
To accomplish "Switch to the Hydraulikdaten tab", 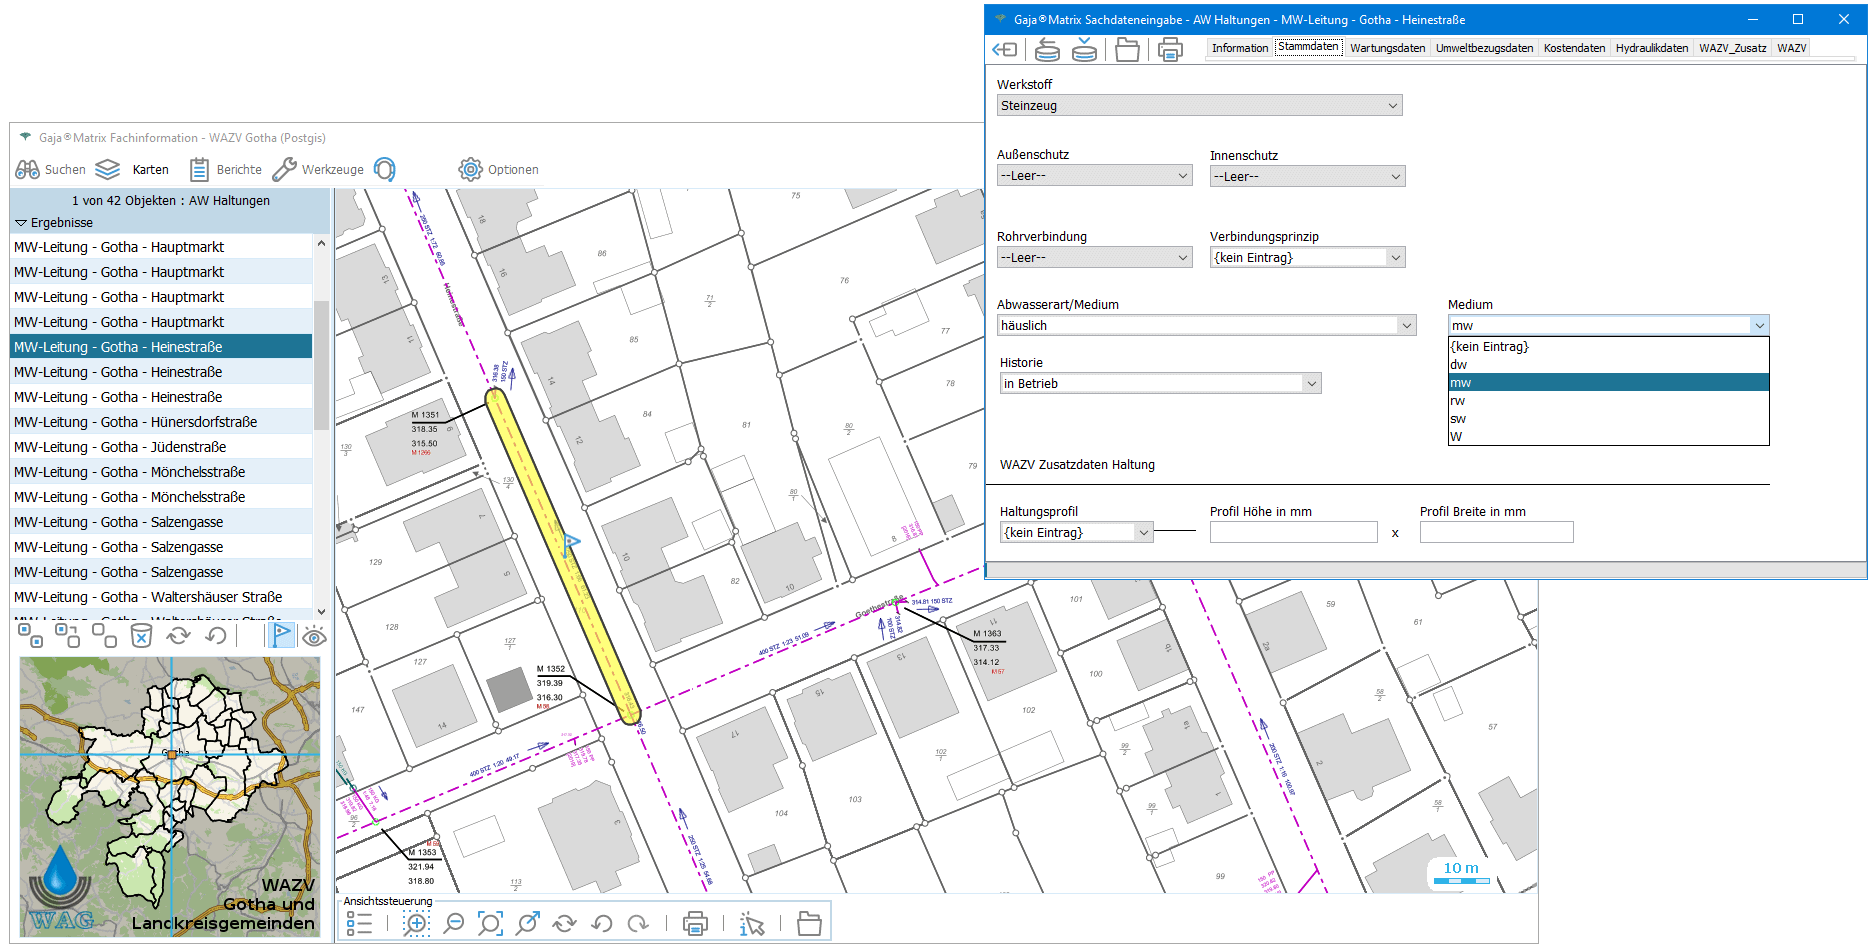I will (x=1651, y=48).
